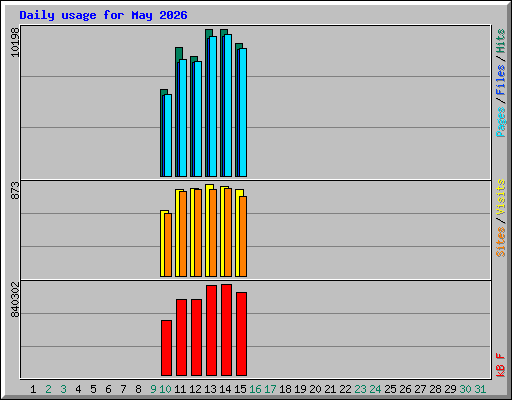The width and height of the screenshot is (512, 400).
Task: Click day label 28 on the x-axis
Action: 435,389
